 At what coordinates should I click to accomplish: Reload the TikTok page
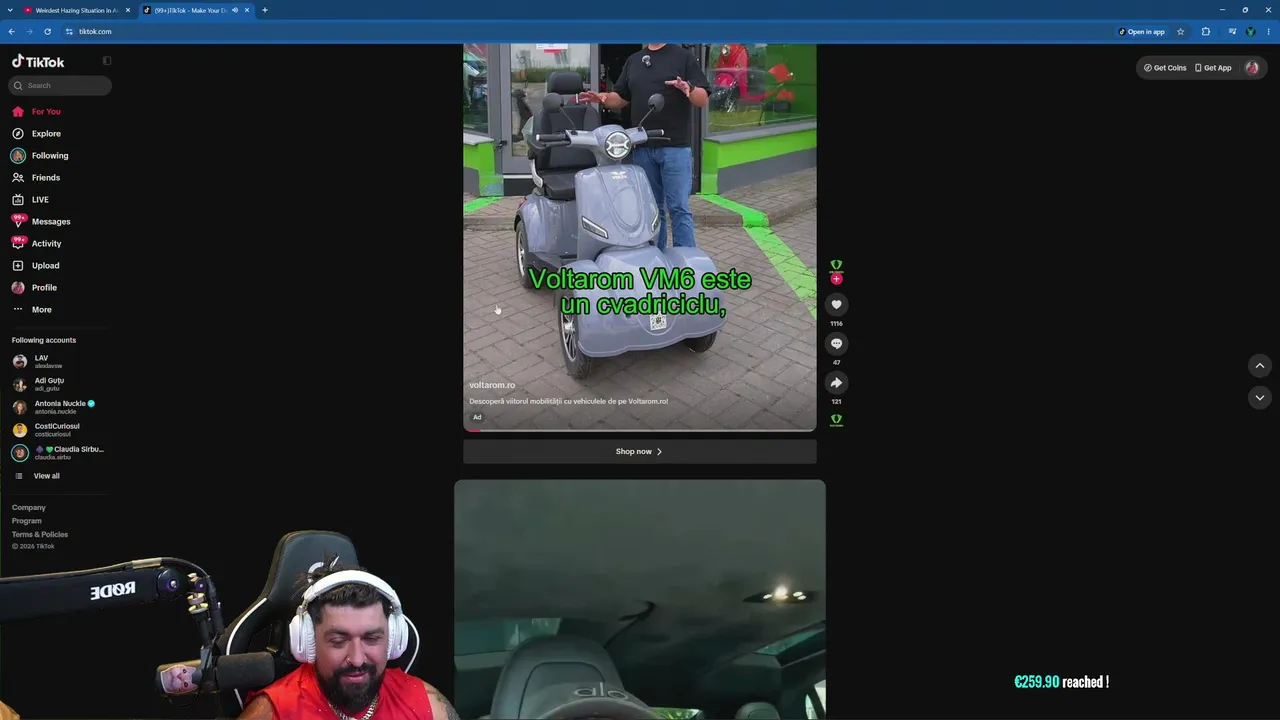coord(47,32)
